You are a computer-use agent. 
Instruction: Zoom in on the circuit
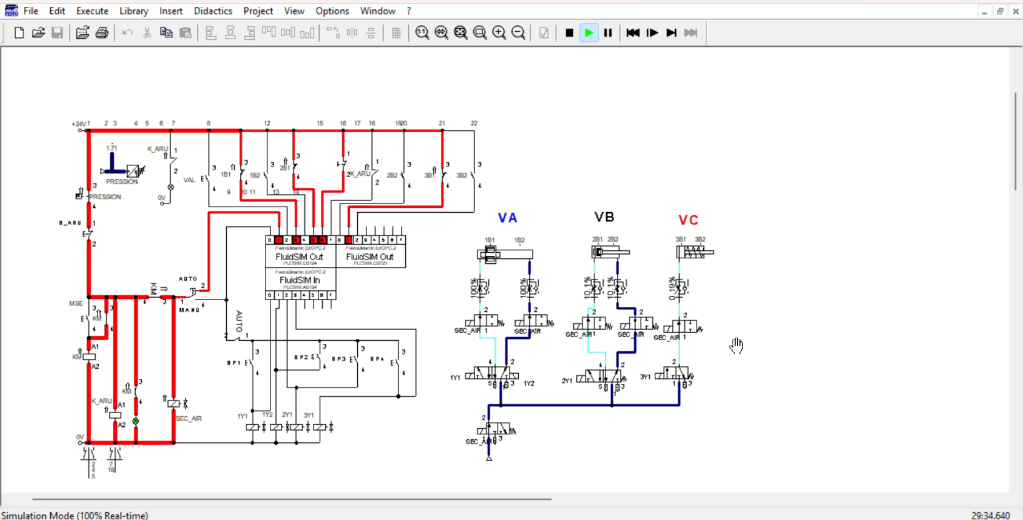coord(499,33)
